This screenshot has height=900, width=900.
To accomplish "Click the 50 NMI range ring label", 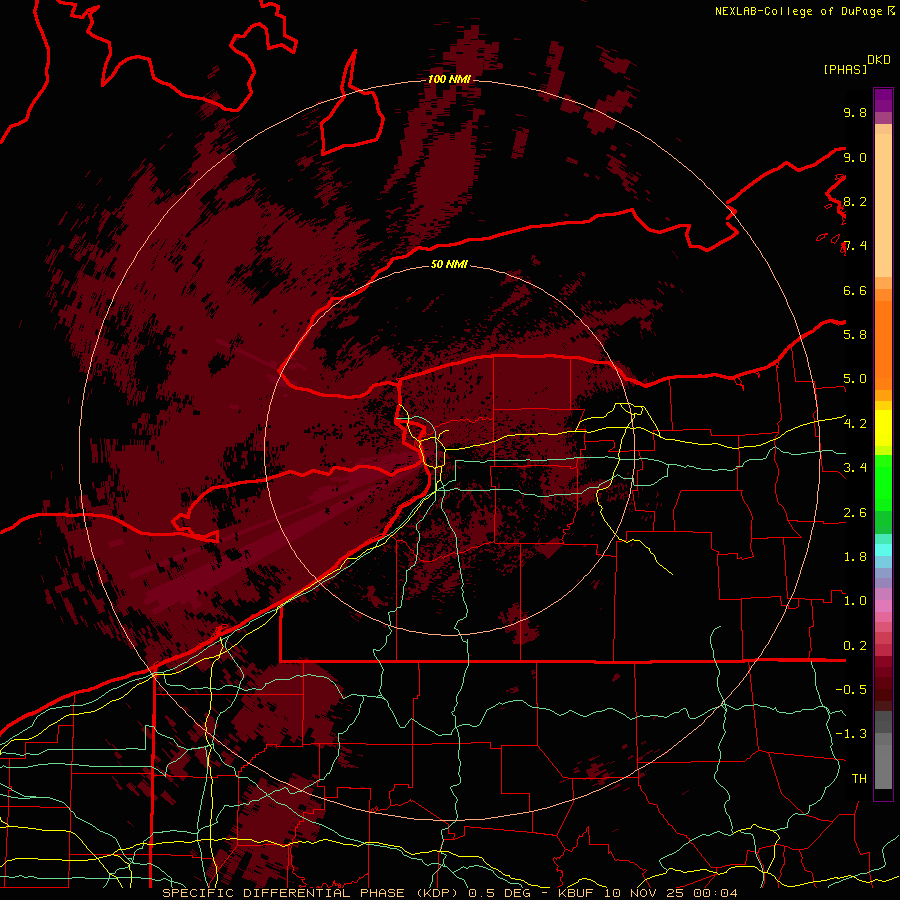I will [449, 264].
